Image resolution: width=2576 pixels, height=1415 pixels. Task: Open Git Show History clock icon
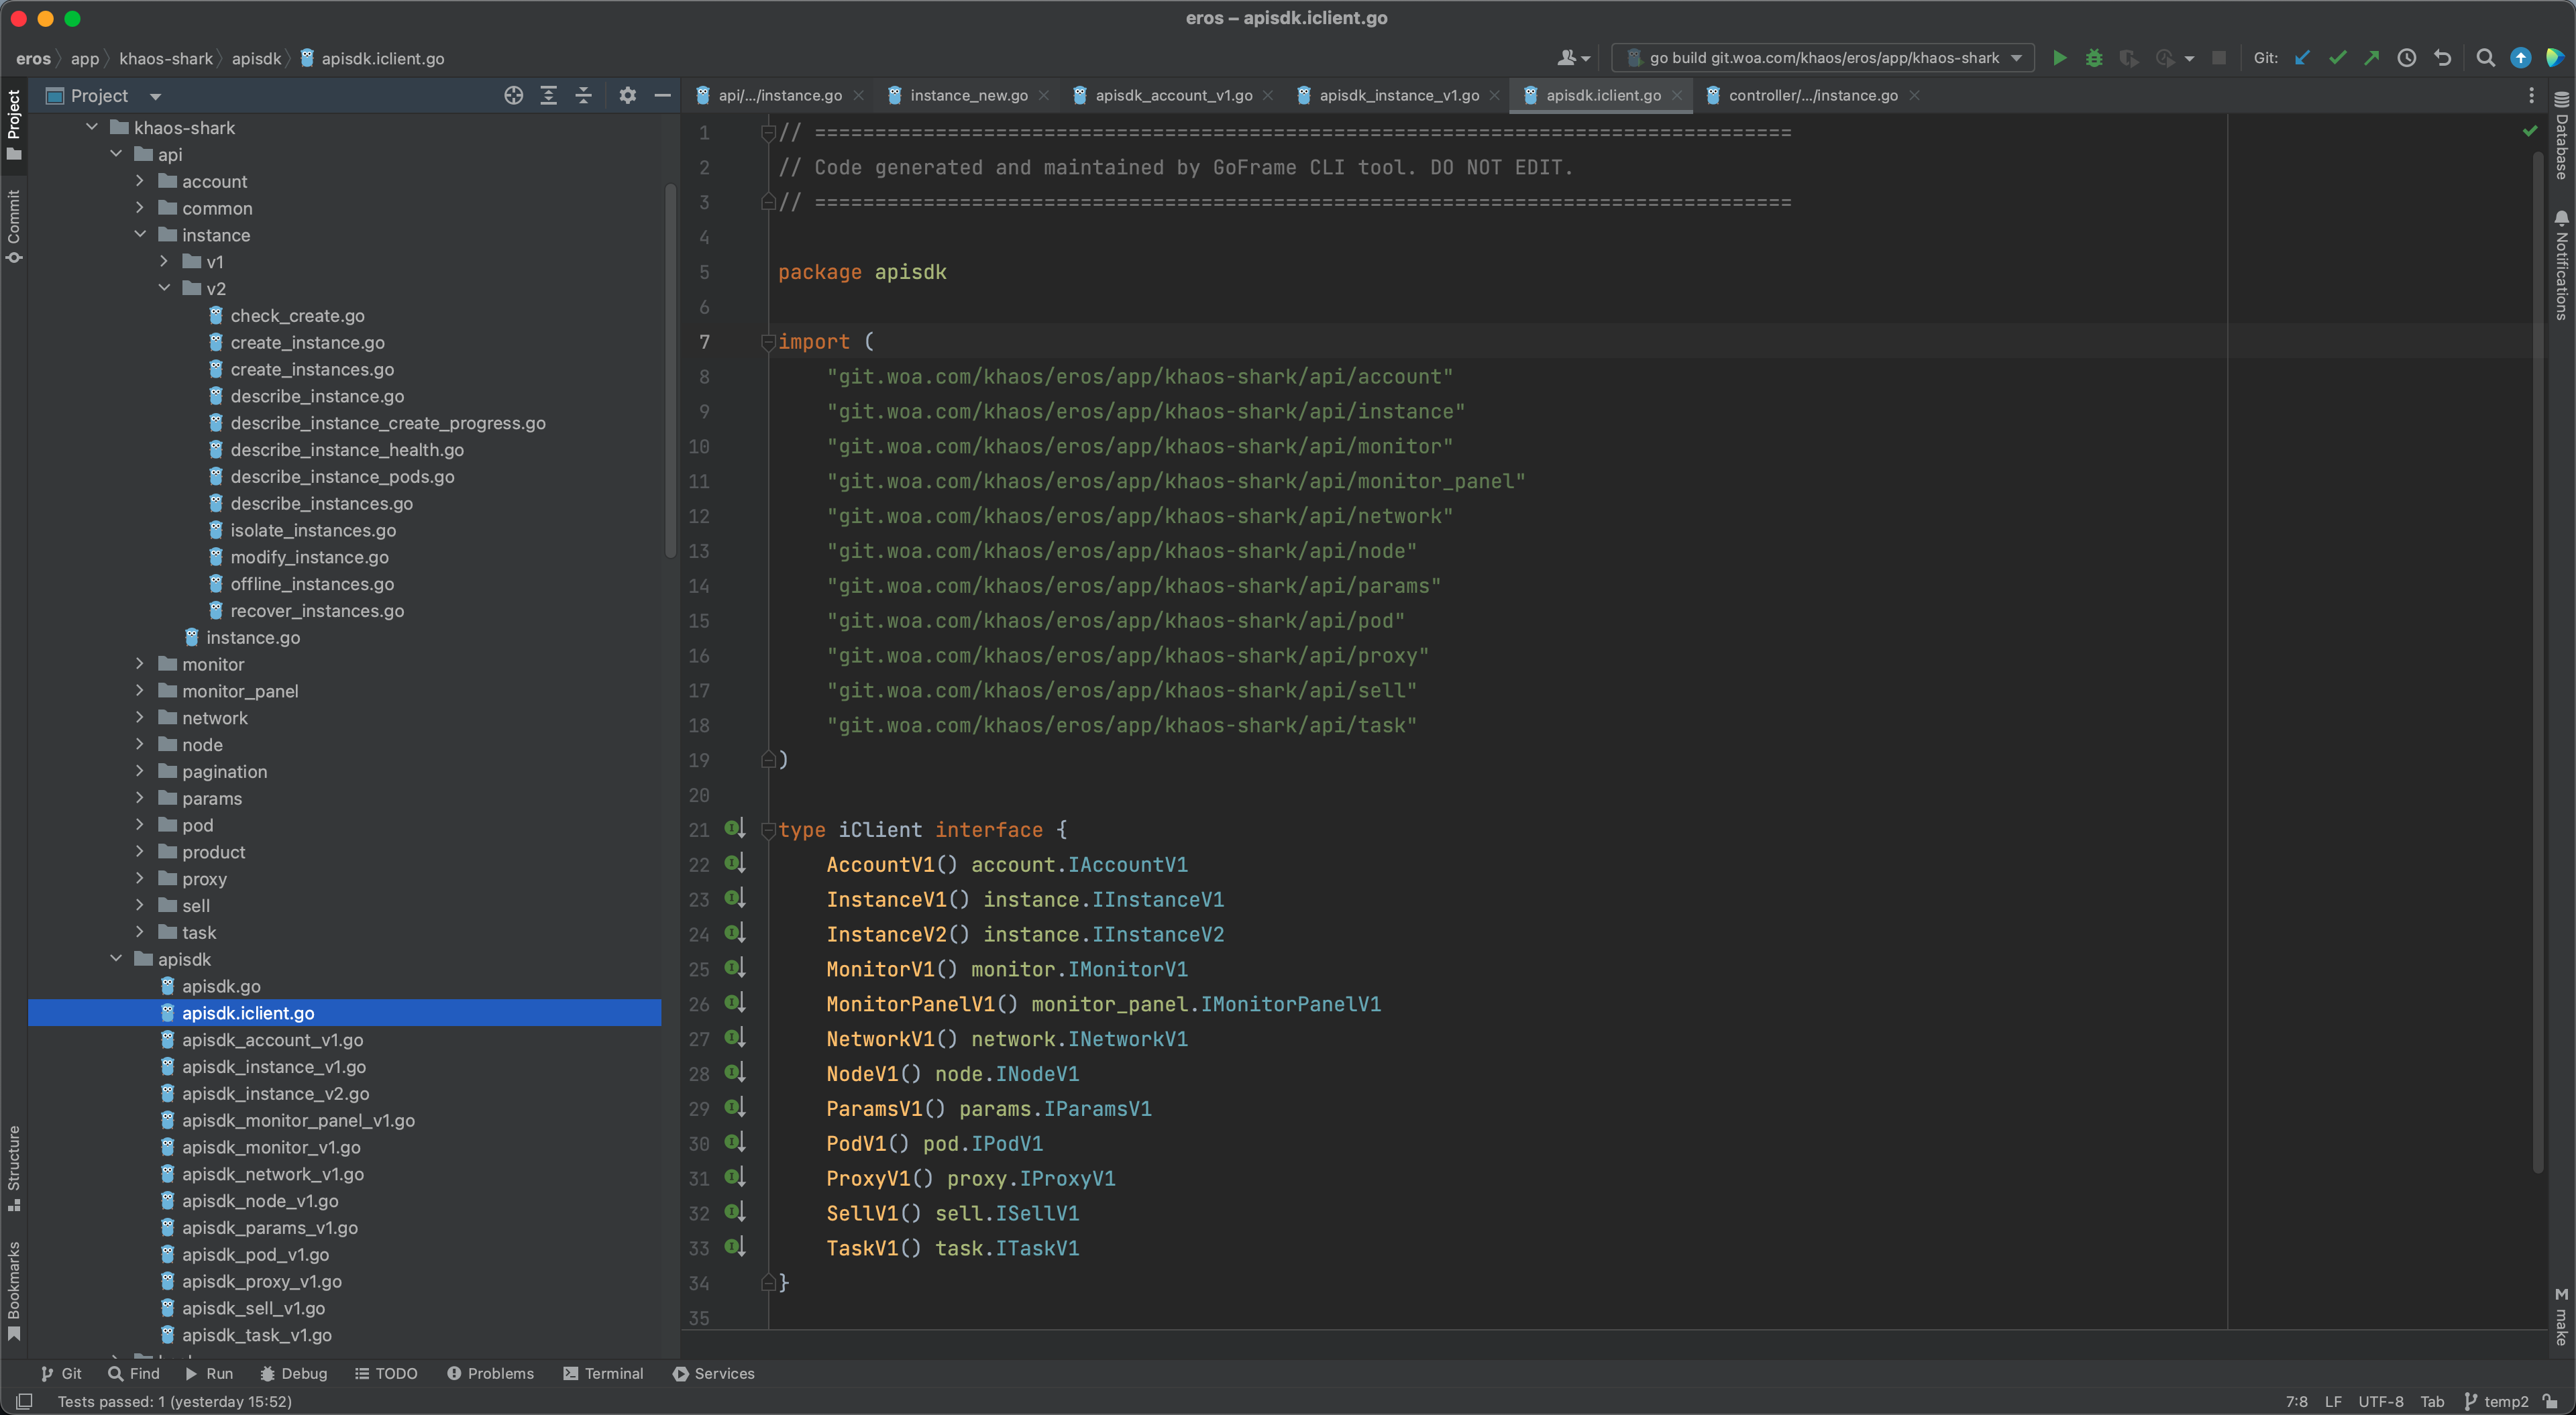pos(2407,58)
